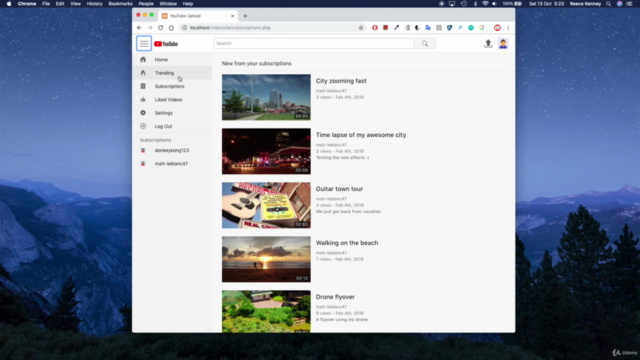Click title 'Drone flyover'
Screen dimensions: 640x360
point(335,297)
